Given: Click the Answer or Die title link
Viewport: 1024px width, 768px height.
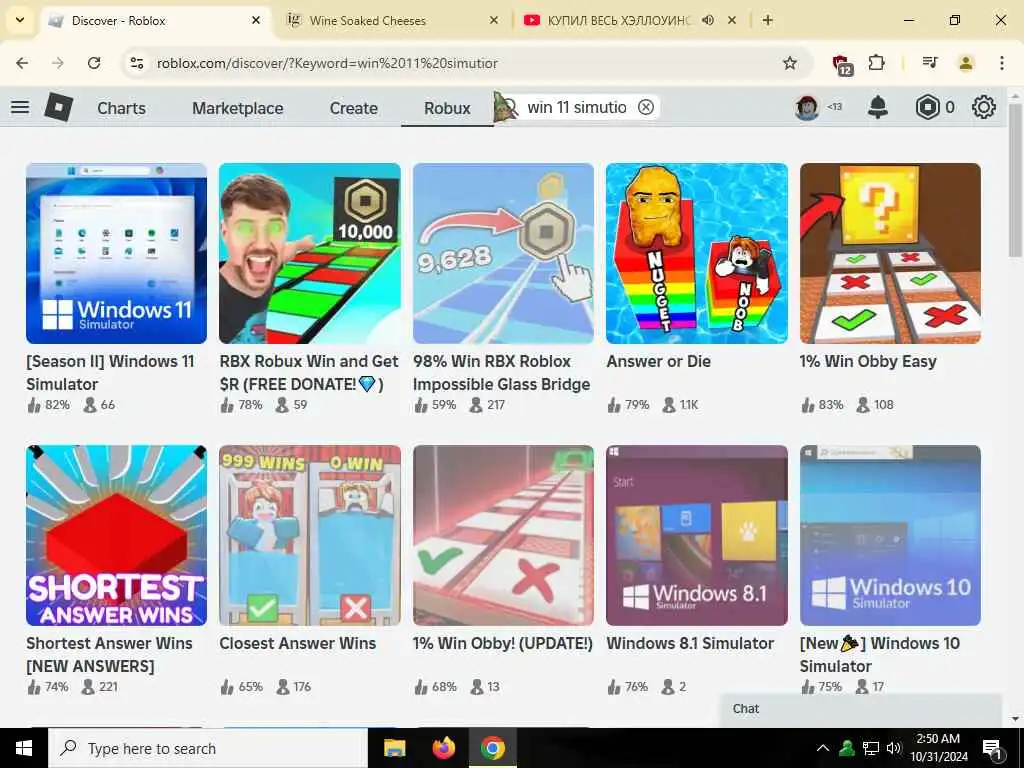Looking at the screenshot, I should click(658, 361).
